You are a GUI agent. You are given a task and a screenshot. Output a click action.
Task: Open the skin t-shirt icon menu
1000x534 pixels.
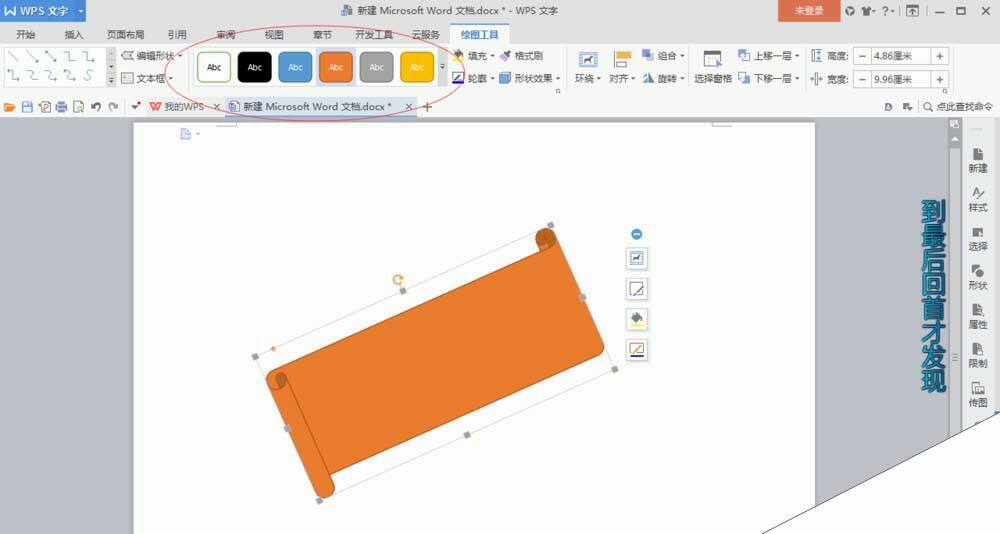click(x=867, y=11)
